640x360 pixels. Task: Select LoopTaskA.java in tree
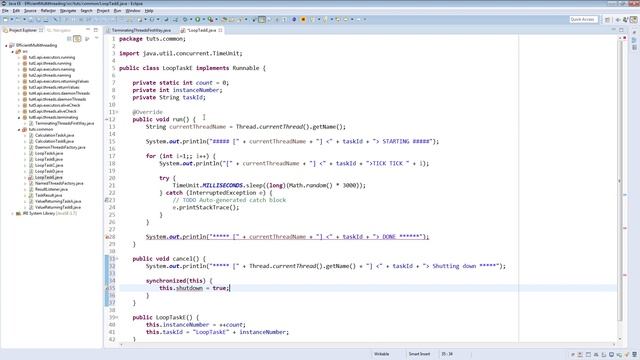pyautogui.click(x=49, y=153)
